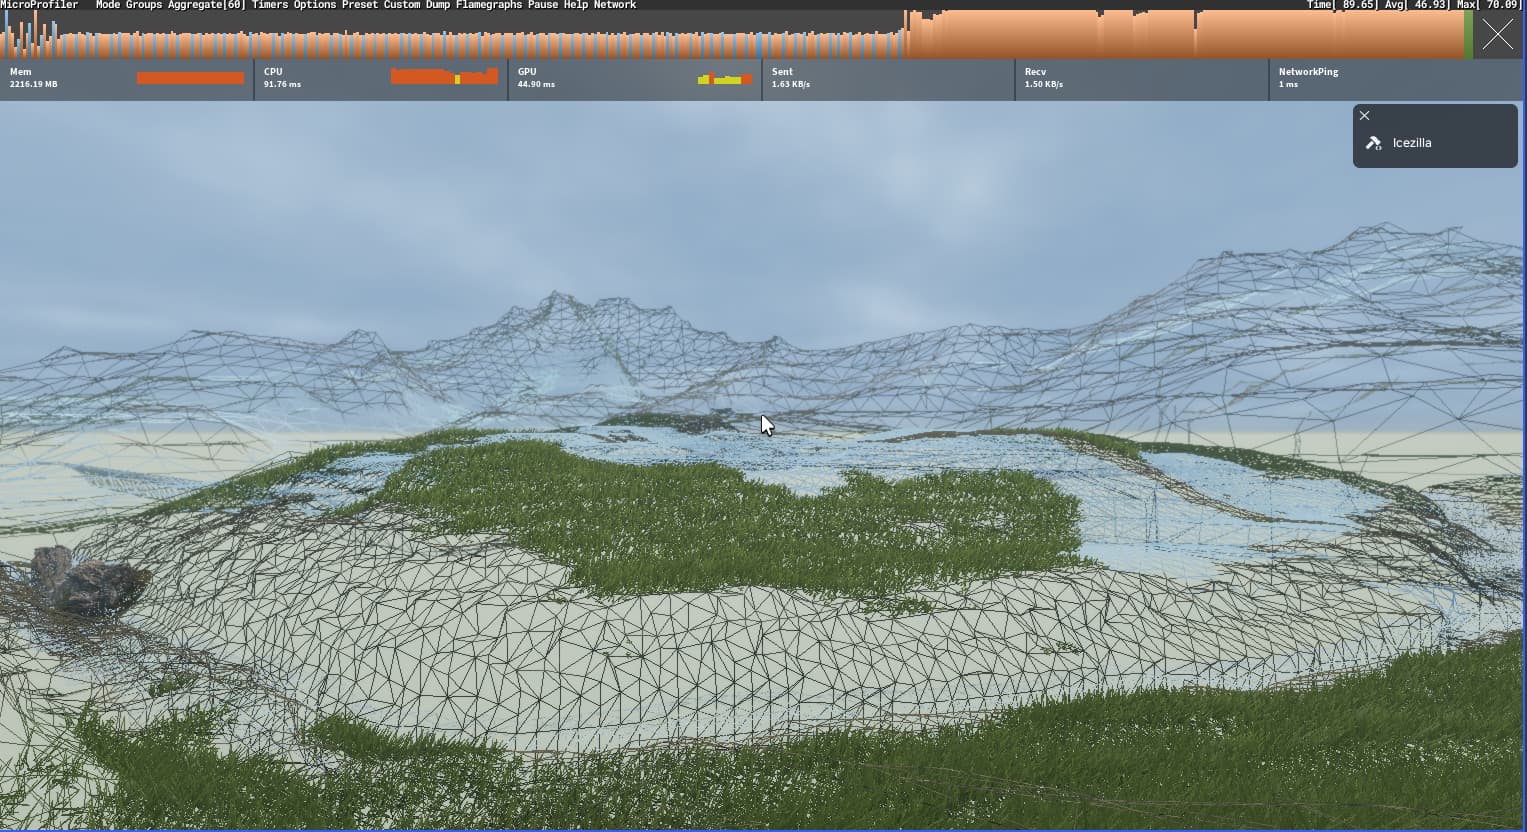This screenshot has height=832, width=1527.
Task: Open the Flamegraphs menu
Action: tap(489, 5)
